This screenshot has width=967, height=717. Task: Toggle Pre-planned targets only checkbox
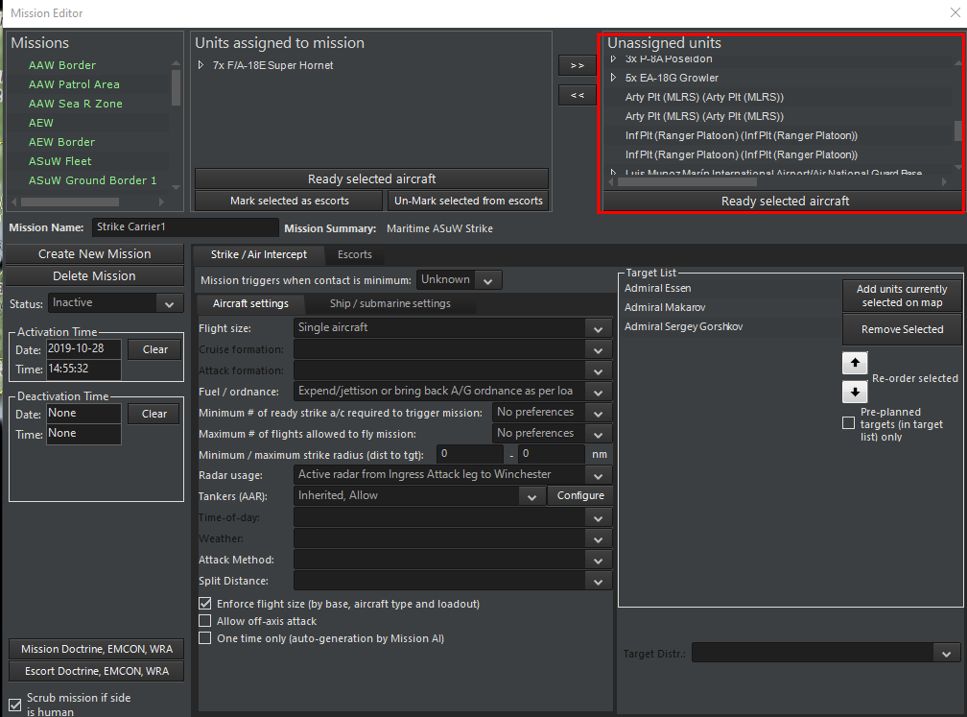849,423
